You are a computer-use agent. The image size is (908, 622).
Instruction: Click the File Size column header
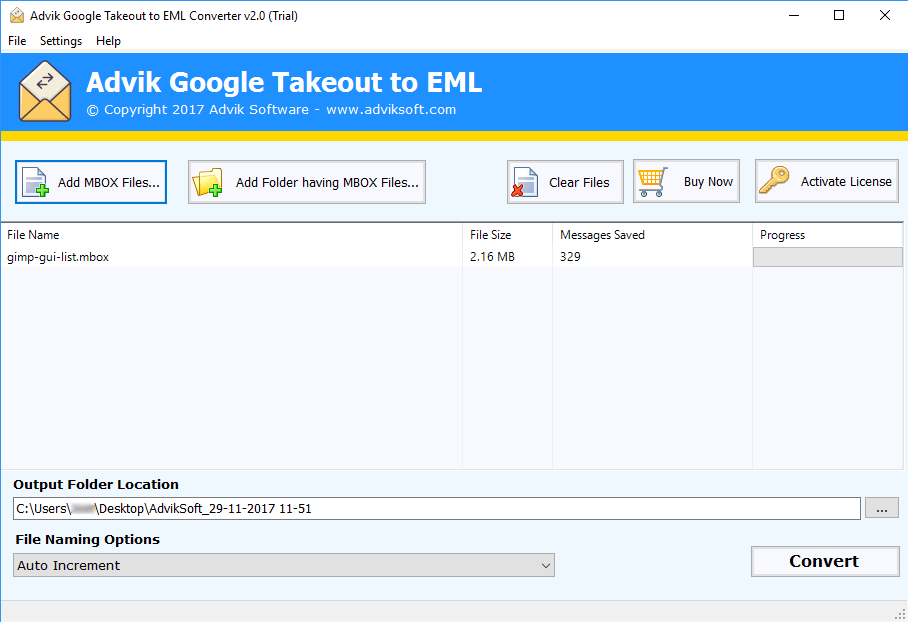(x=508, y=235)
